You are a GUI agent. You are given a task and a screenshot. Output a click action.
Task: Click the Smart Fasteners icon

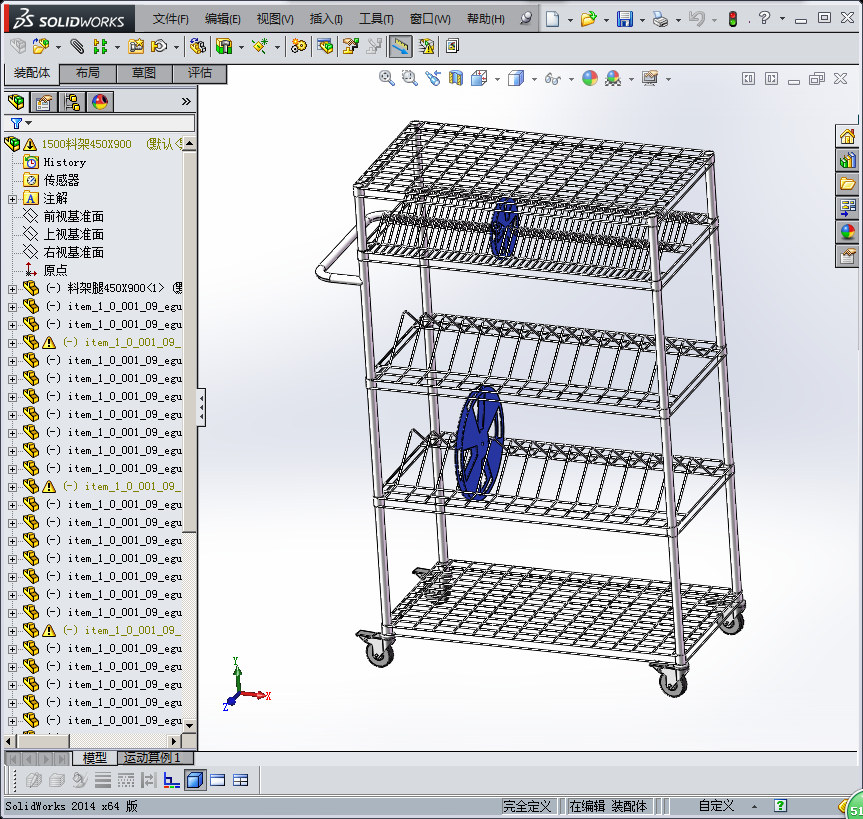point(136,46)
